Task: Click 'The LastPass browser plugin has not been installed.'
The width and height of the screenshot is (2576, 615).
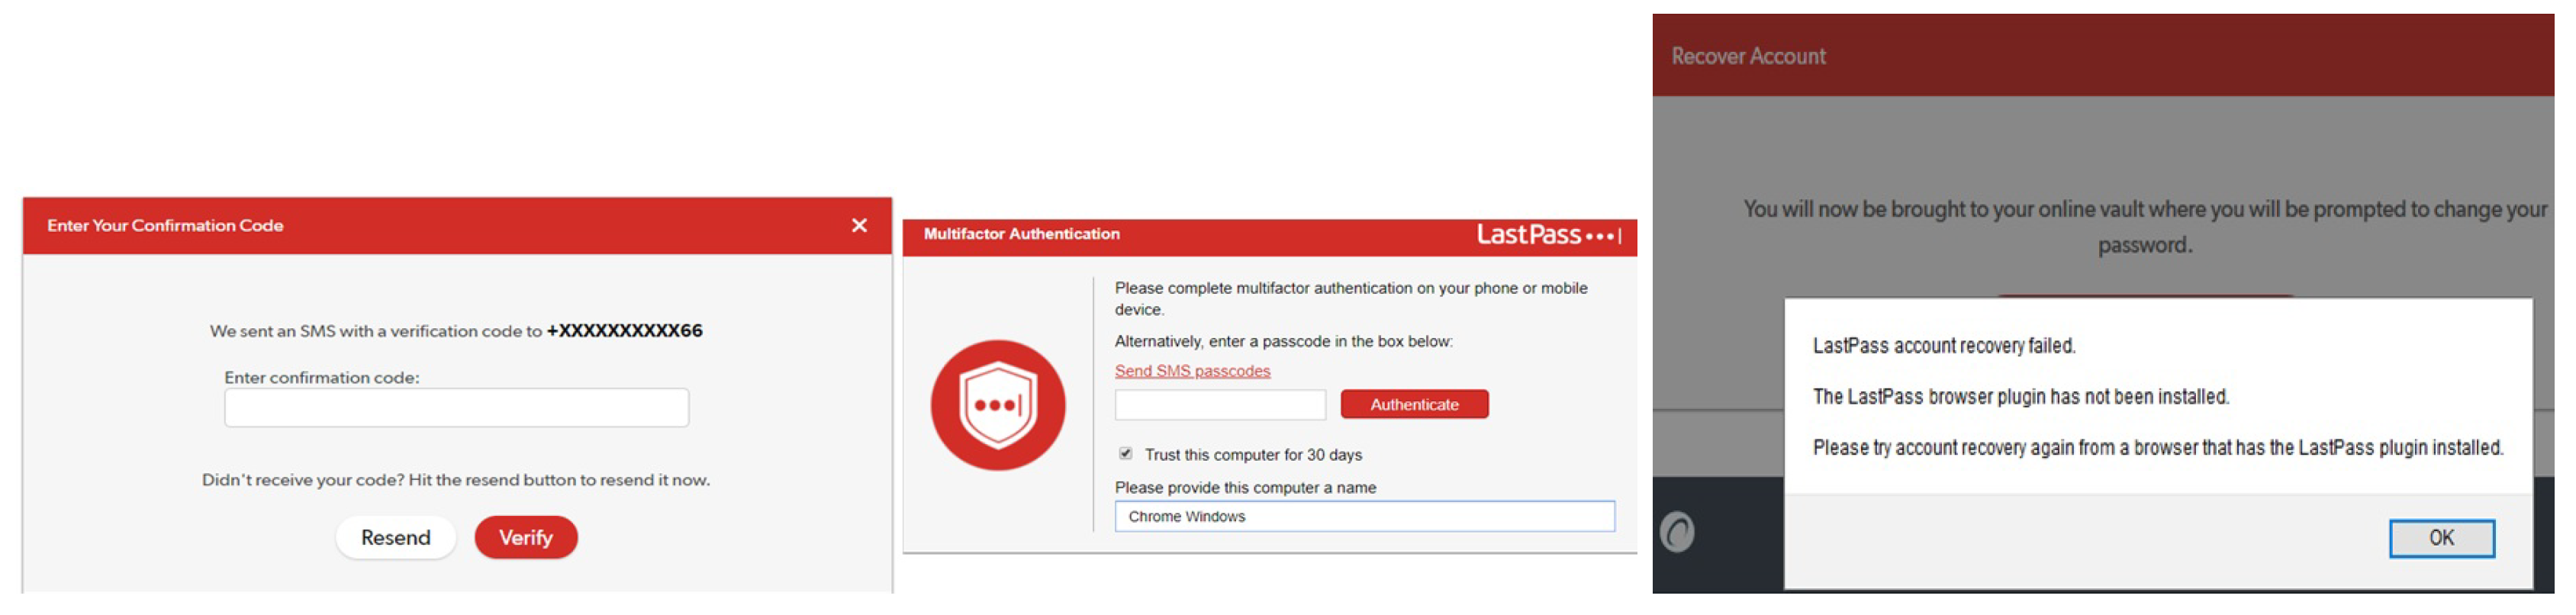Action: [2021, 397]
